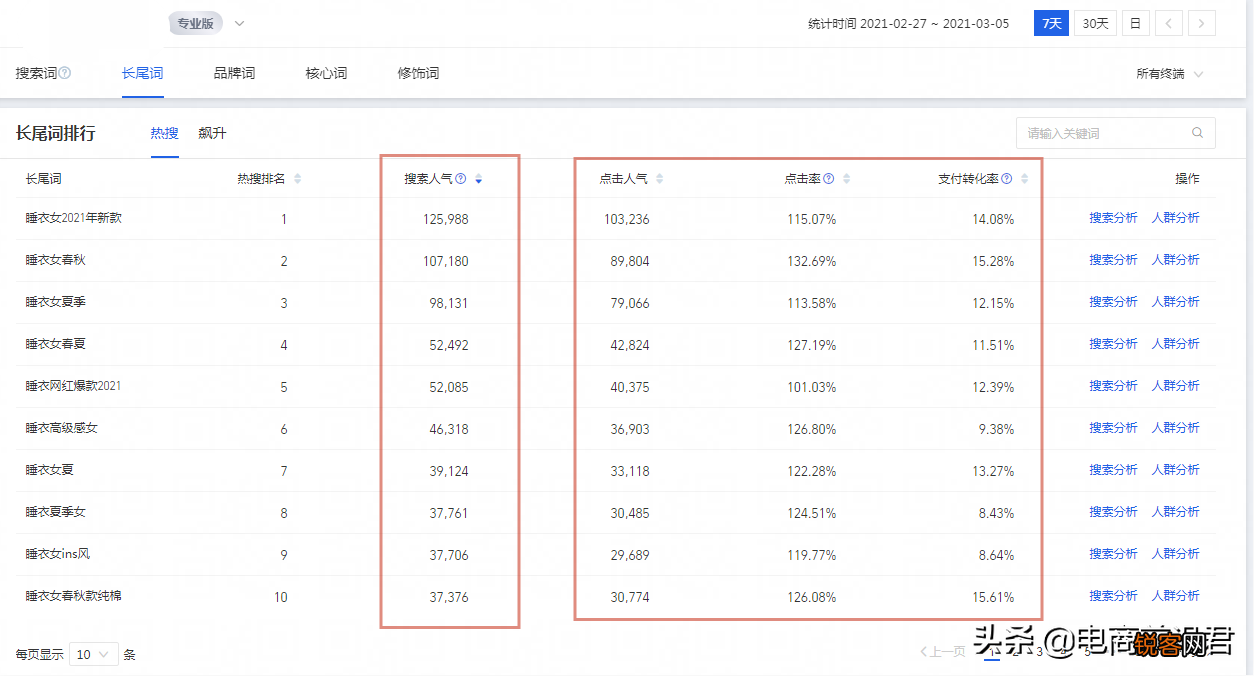Open 搜索分析 for 睡衣女夏季
The image size is (1254, 676).
(x=1113, y=302)
